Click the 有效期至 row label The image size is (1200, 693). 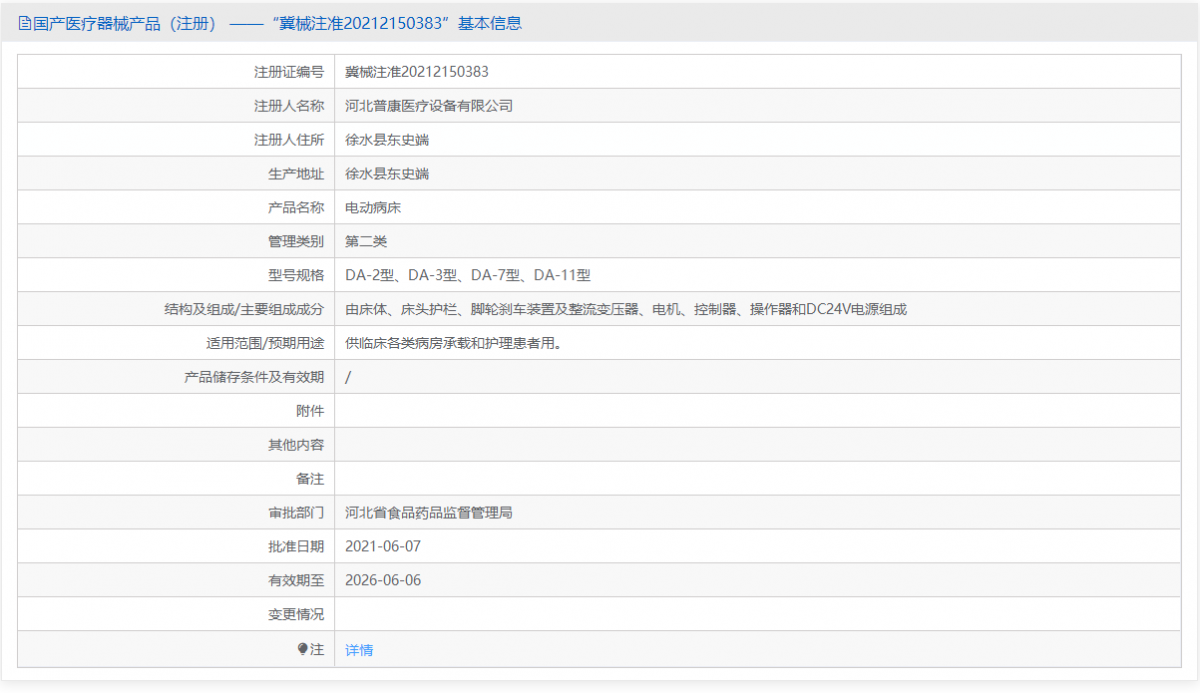click(x=296, y=581)
